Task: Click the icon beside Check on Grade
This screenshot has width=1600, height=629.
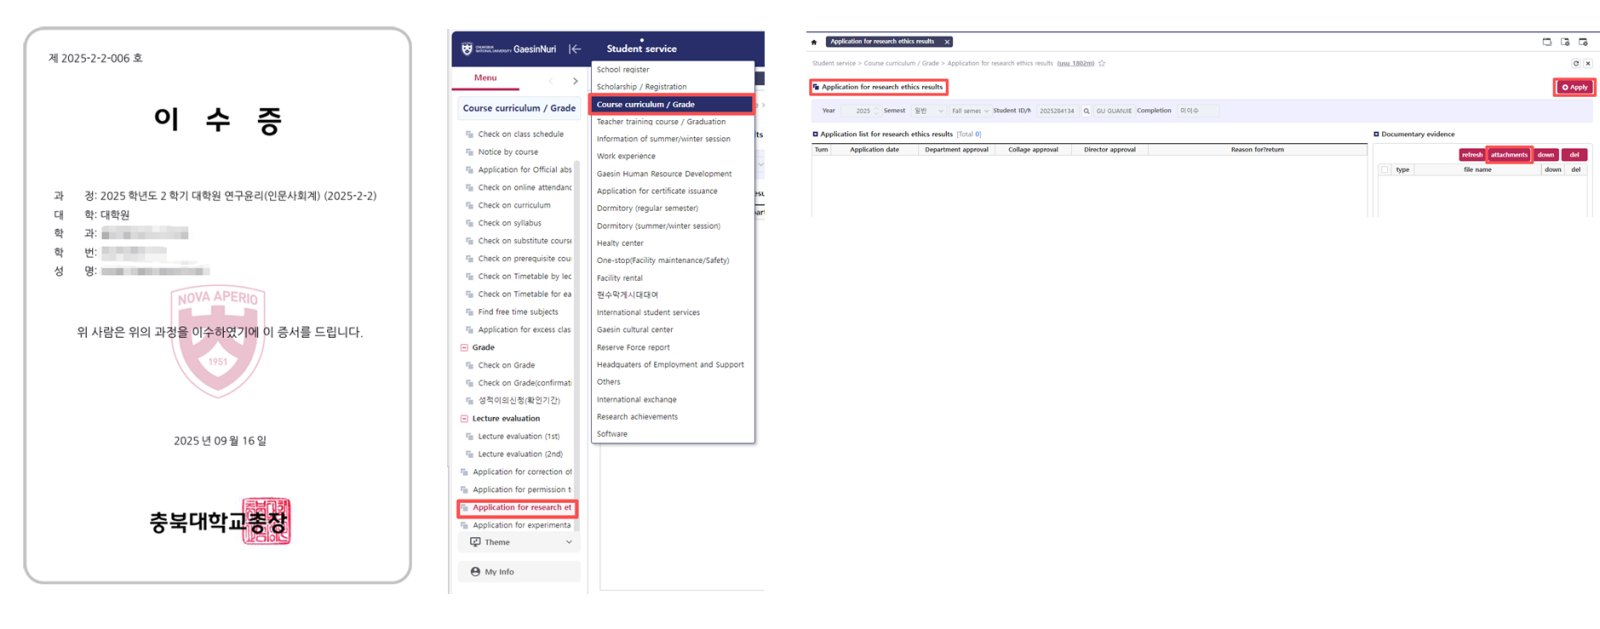Action: pos(469,365)
